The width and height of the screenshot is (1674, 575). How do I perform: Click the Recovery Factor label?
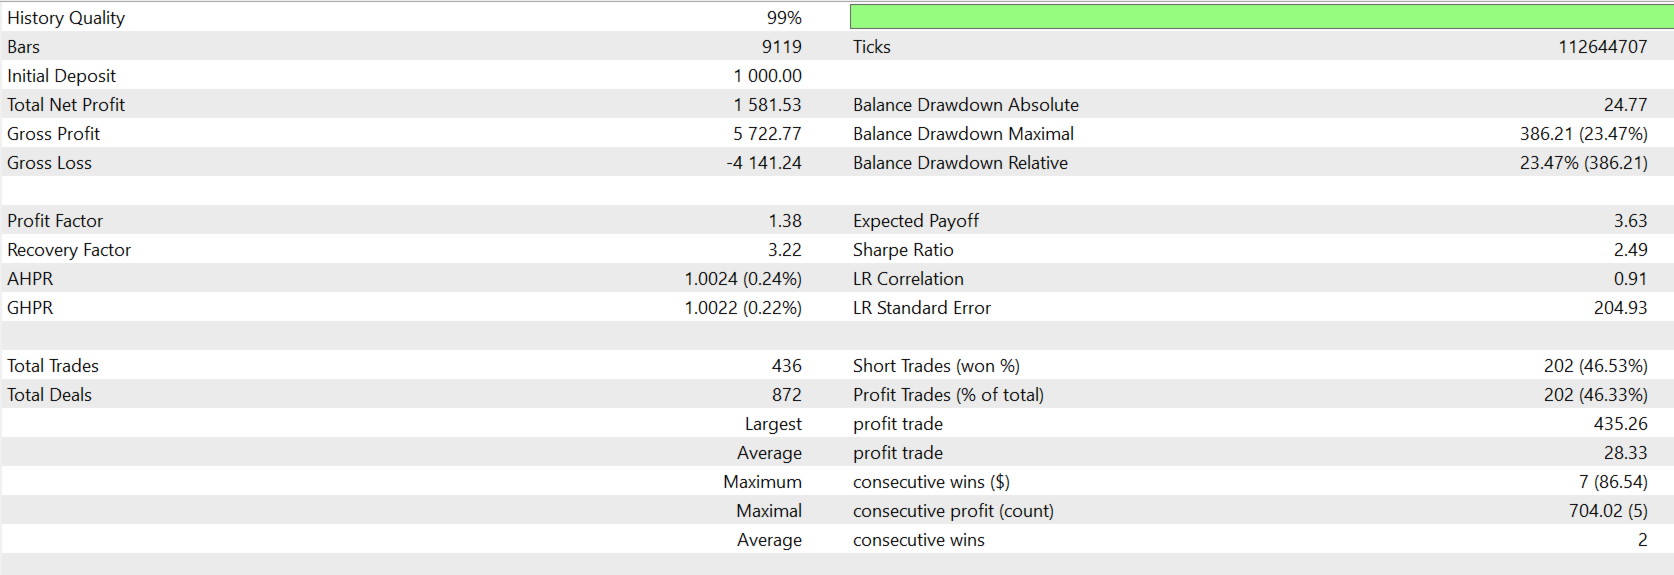(x=69, y=250)
